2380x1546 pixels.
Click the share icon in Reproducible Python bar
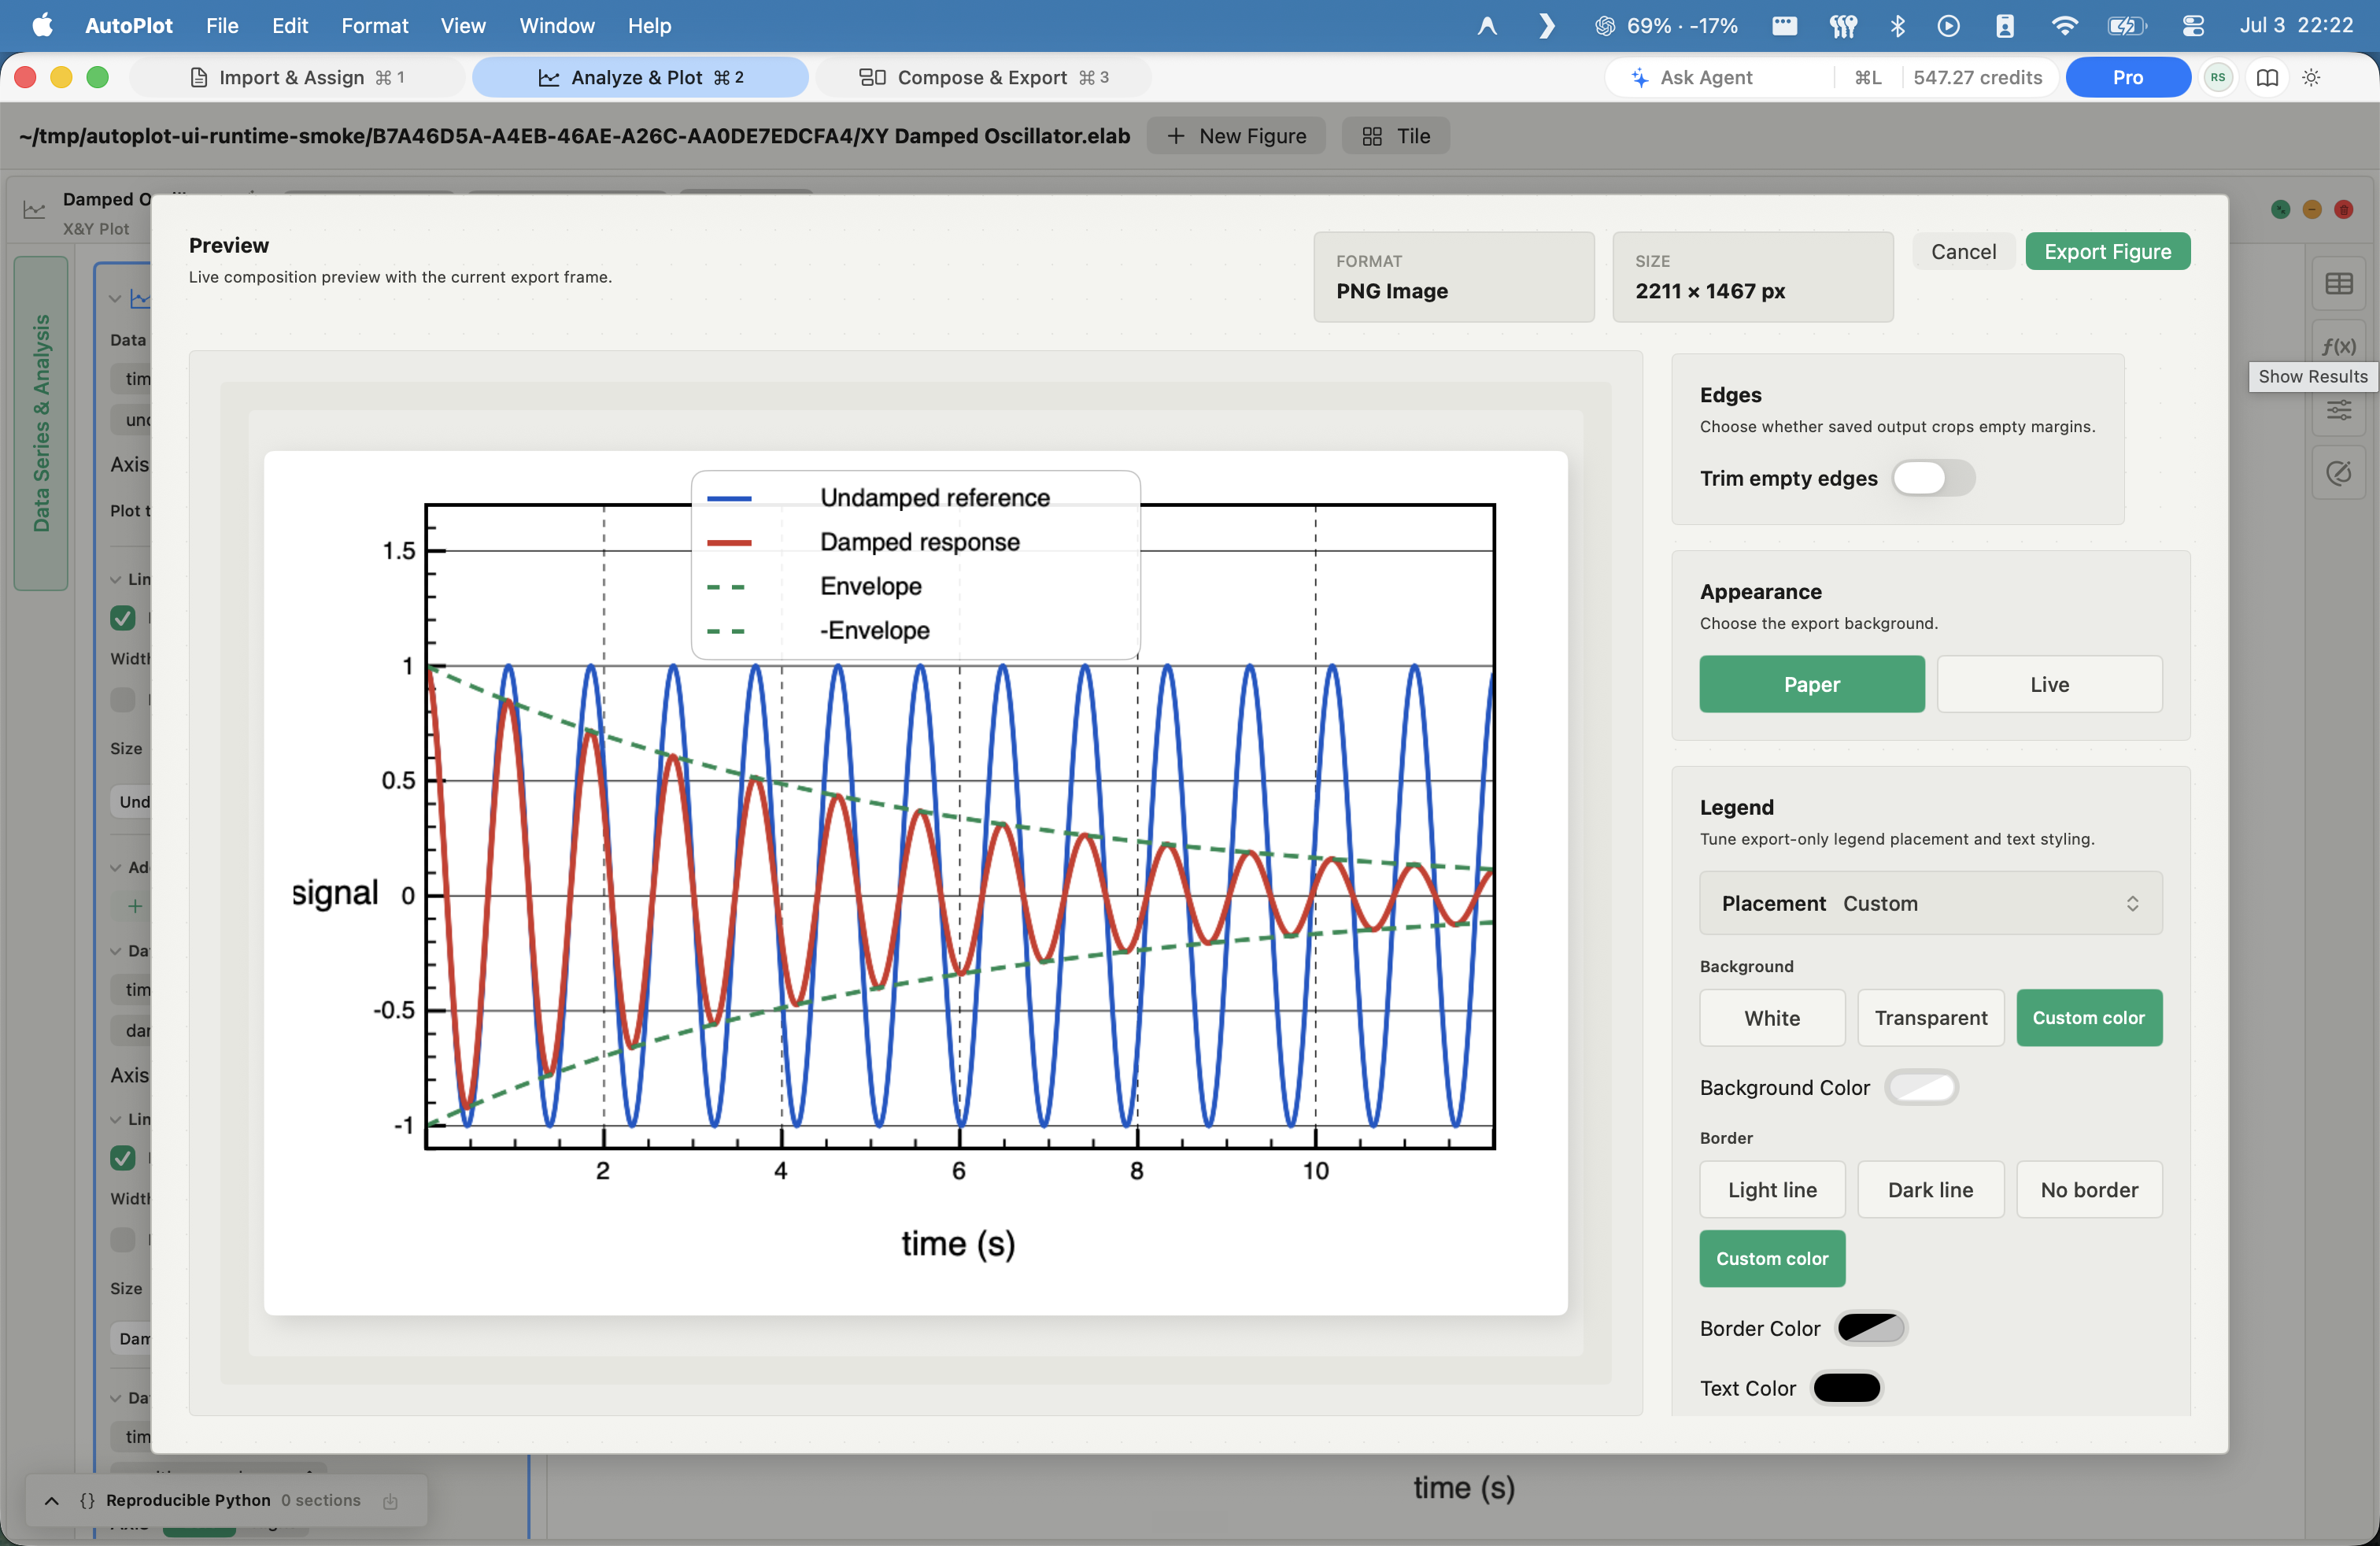pos(390,1500)
